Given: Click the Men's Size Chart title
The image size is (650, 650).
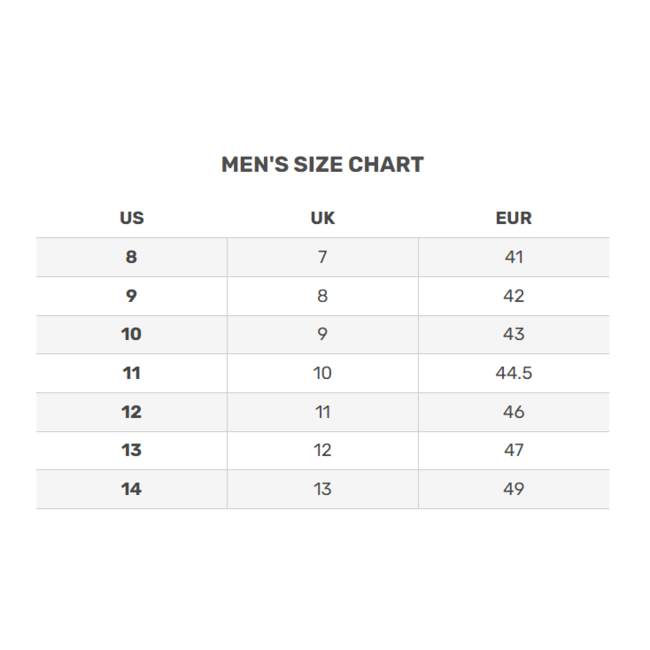Looking at the screenshot, I should pyautogui.click(x=322, y=165).
